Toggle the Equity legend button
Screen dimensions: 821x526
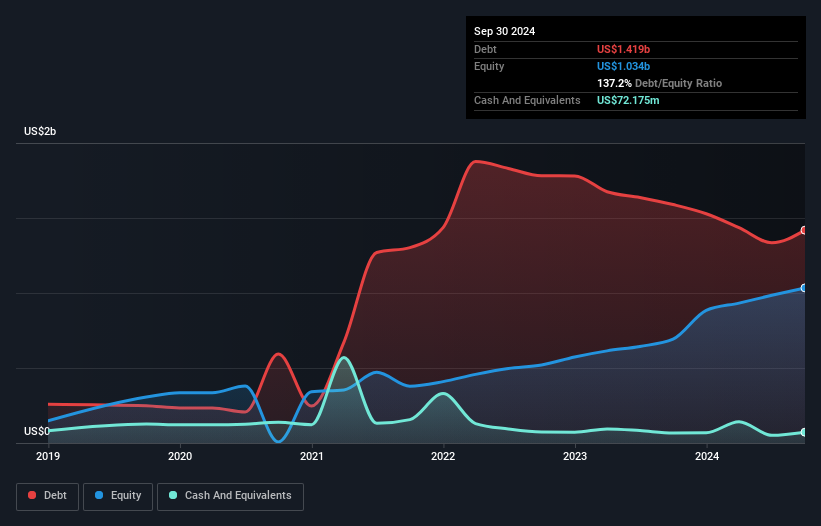click(x=118, y=496)
